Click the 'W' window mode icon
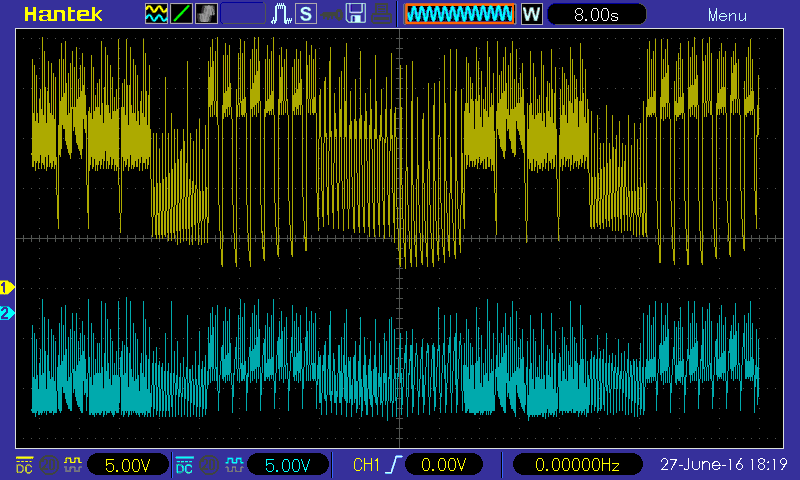This screenshot has width=800, height=480. coord(531,14)
